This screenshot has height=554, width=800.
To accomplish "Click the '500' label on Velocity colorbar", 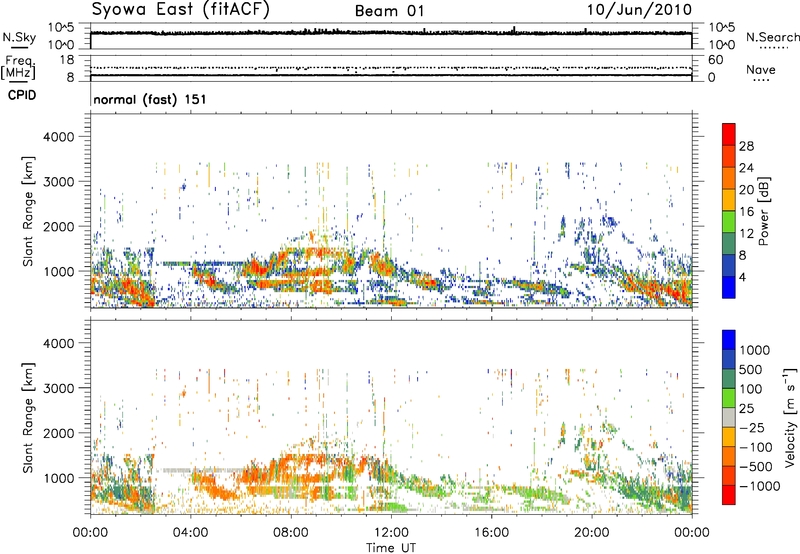I will click(750, 369).
